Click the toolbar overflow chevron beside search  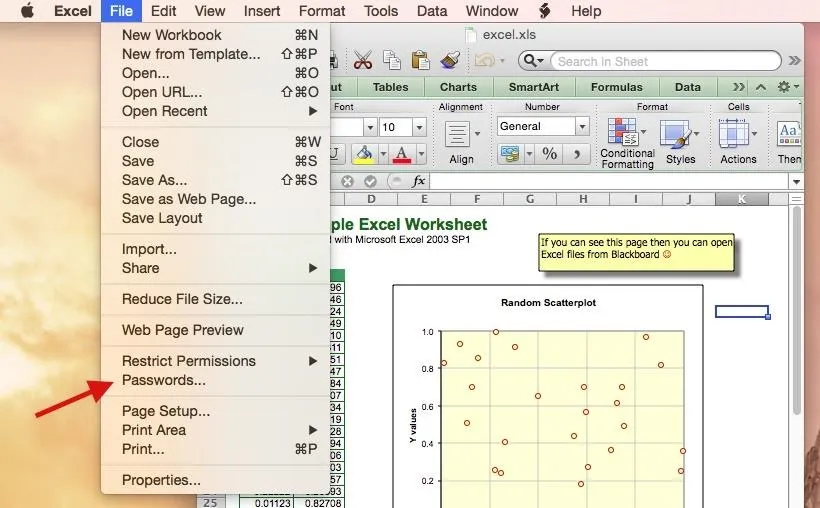click(794, 61)
